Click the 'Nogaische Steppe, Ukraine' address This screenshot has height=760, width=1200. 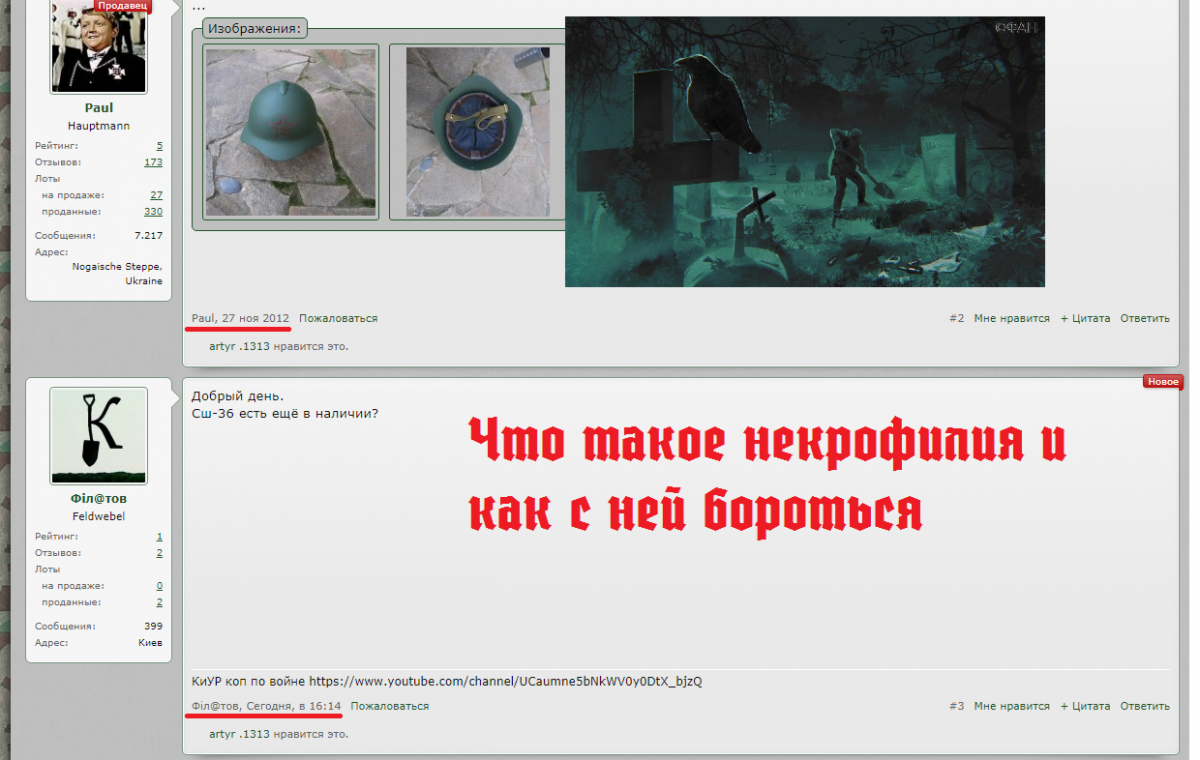(117, 274)
